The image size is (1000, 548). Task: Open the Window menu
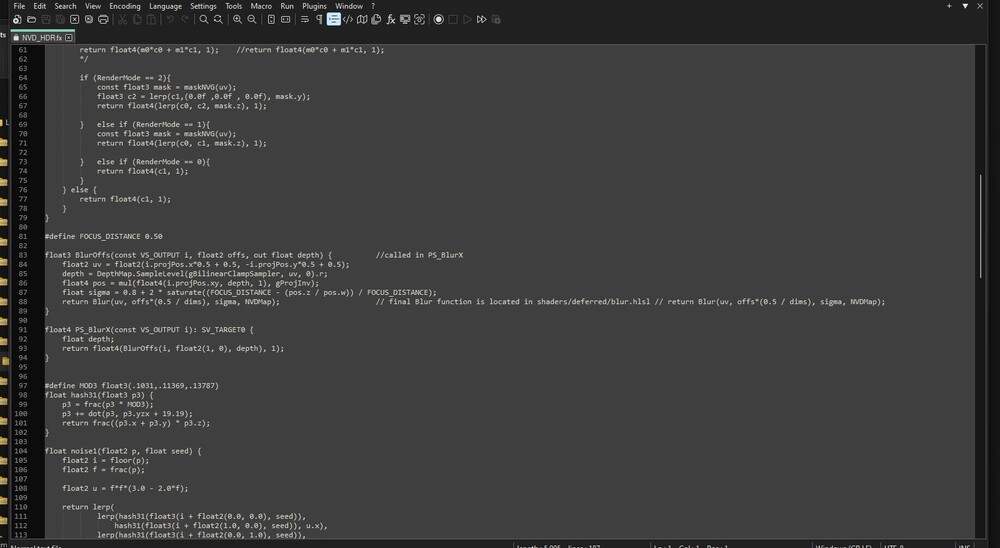(349, 6)
